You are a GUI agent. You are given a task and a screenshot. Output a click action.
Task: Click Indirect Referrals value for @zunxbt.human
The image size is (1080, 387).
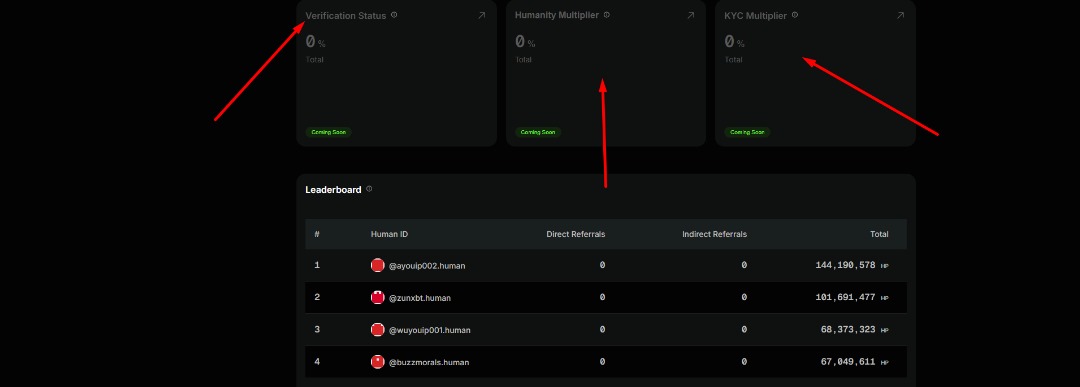coord(744,297)
